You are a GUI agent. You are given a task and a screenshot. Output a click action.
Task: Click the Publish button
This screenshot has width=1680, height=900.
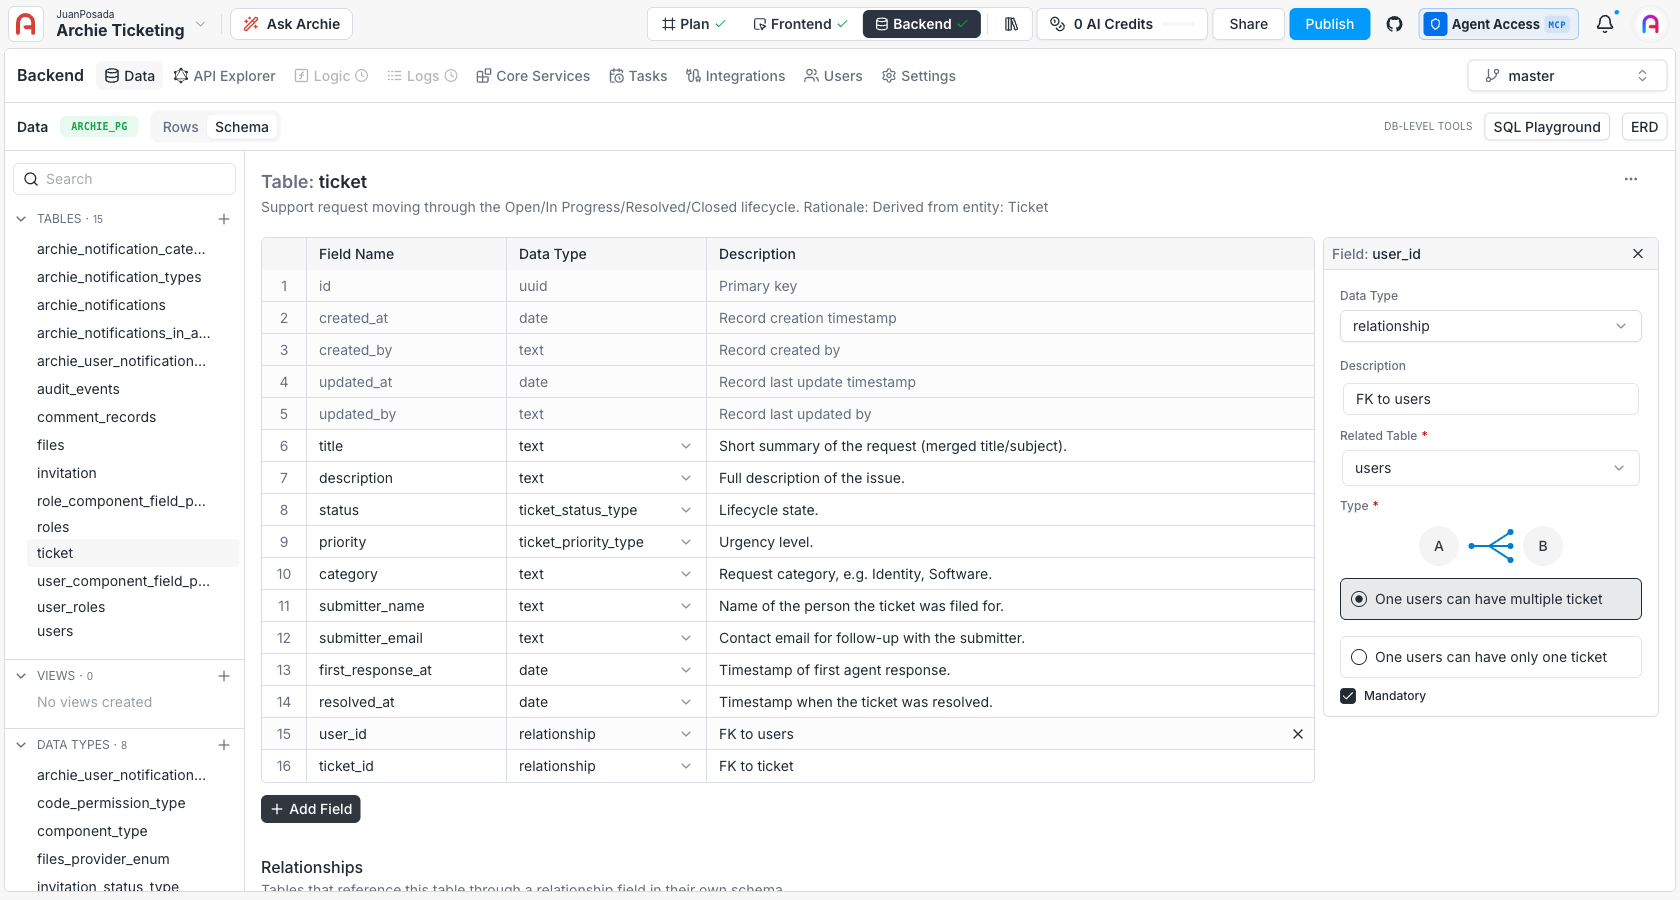[x=1329, y=24]
